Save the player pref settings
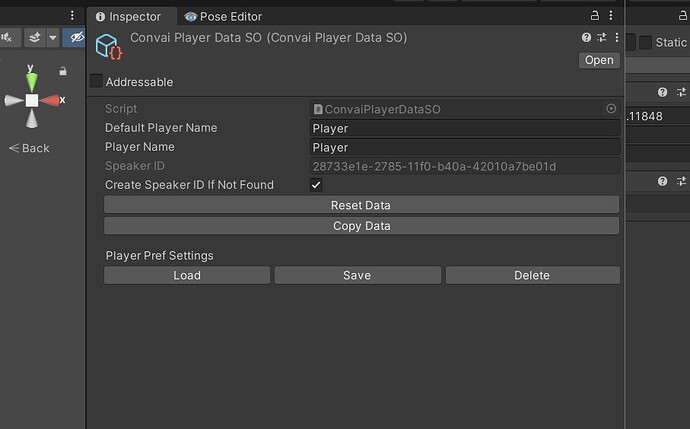The width and height of the screenshot is (690, 429). (x=357, y=275)
